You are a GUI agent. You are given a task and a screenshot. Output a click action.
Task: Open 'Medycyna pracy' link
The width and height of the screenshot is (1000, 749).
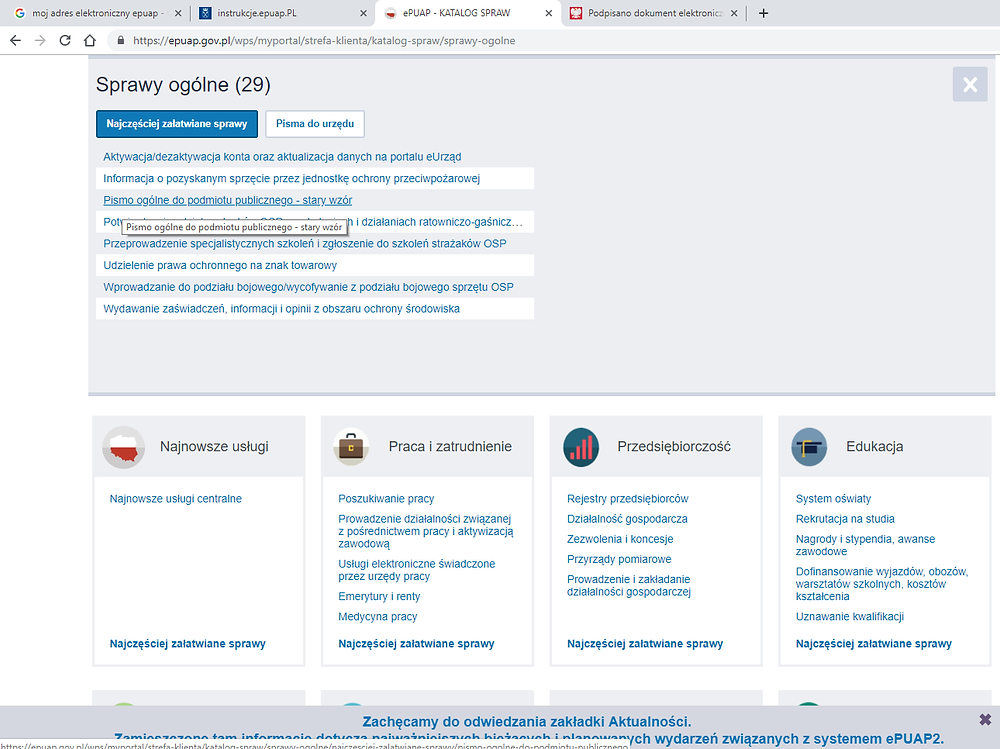click(x=378, y=617)
